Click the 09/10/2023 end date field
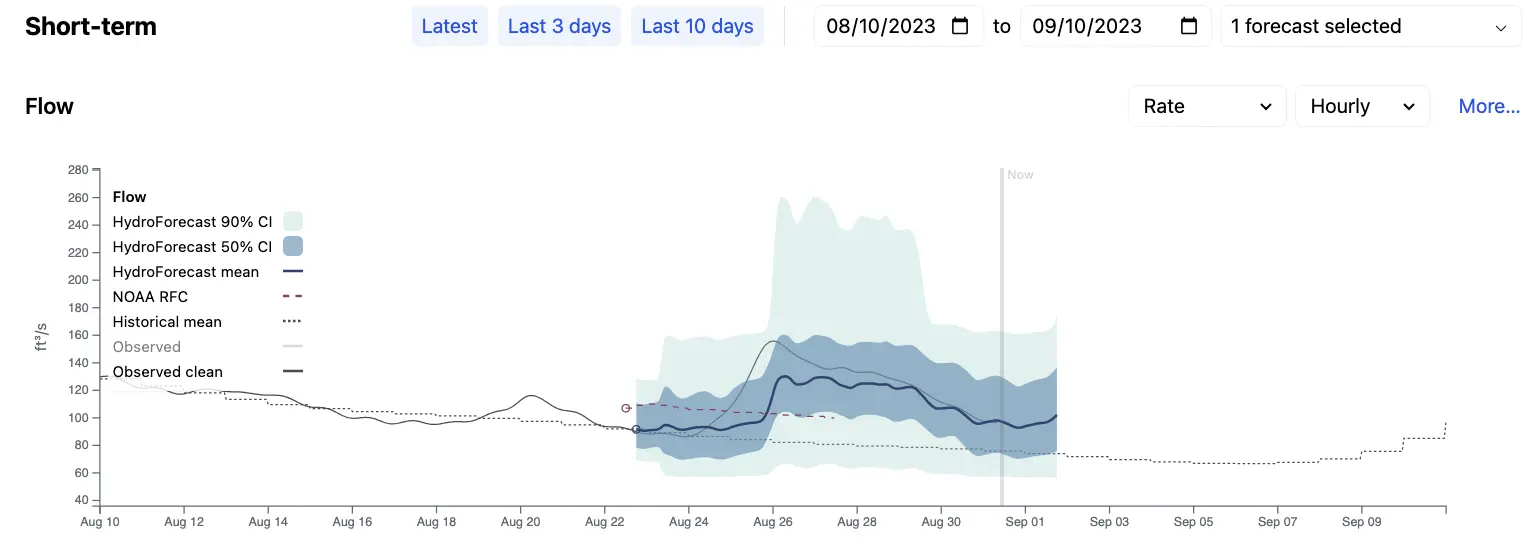Viewport: 1527px width, 552px height. pyautogui.click(x=1115, y=26)
